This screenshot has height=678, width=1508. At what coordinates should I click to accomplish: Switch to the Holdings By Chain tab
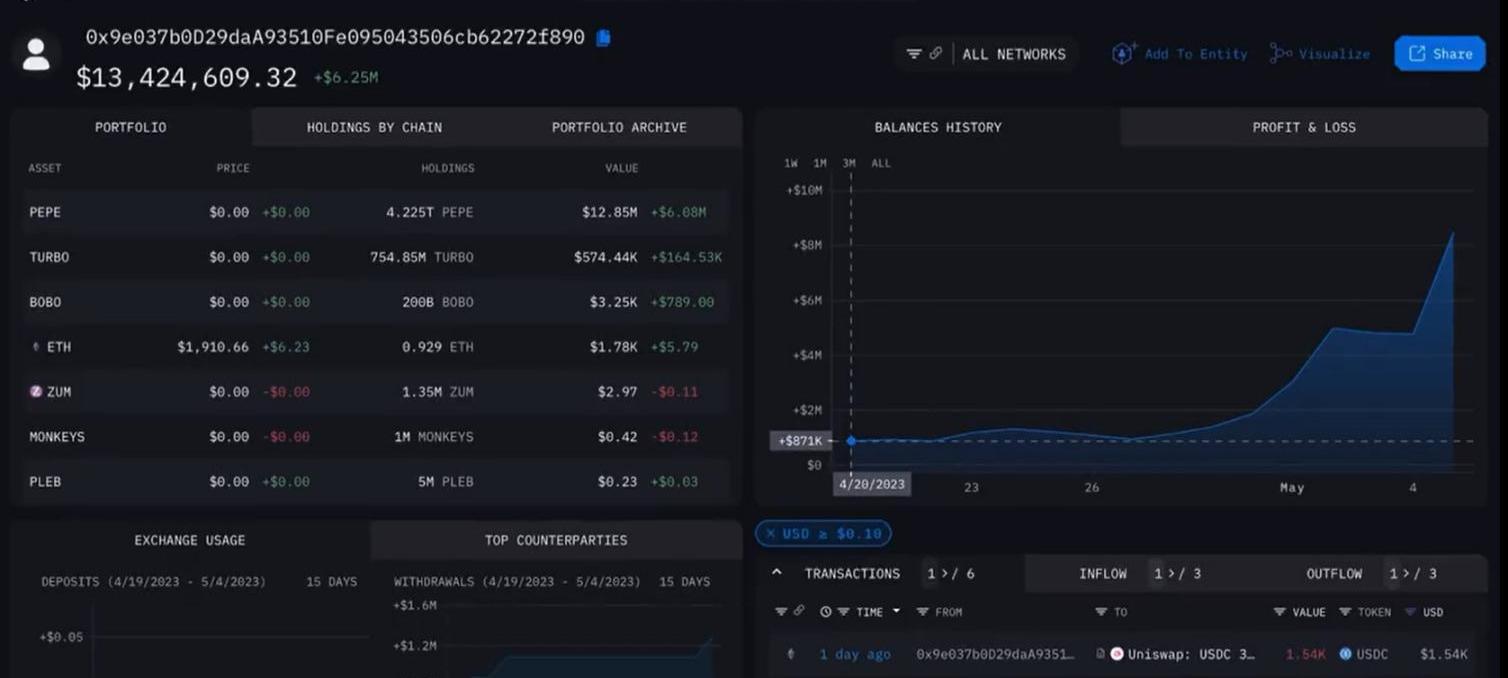pyautogui.click(x=374, y=127)
